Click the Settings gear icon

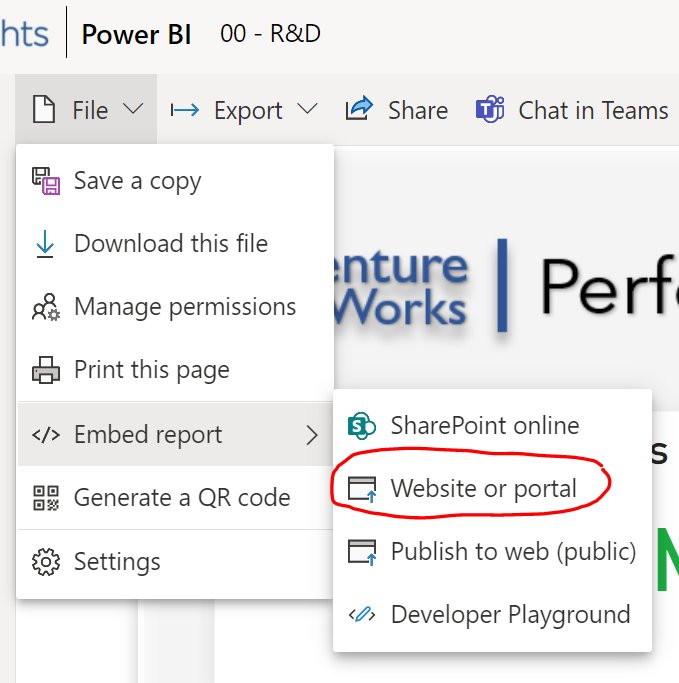pyautogui.click(x=46, y=562)
